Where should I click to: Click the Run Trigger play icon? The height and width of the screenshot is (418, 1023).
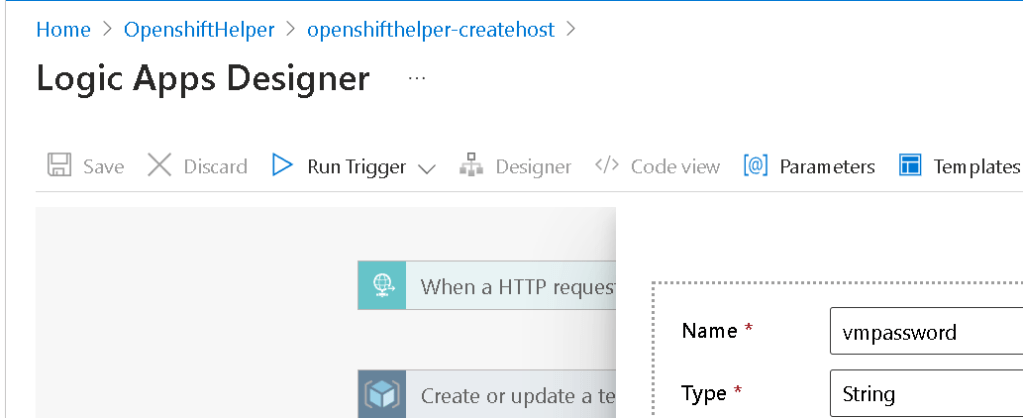282,166
